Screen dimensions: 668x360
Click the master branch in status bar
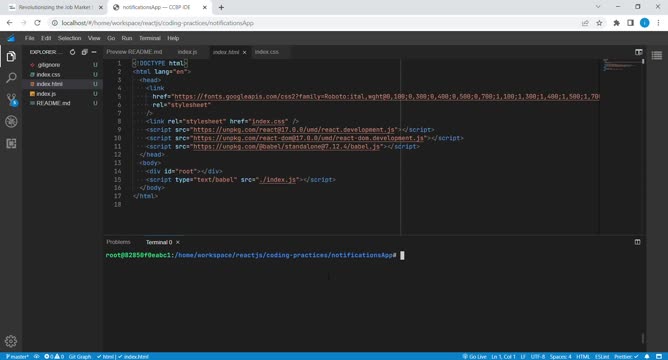(x=17, y=357)
